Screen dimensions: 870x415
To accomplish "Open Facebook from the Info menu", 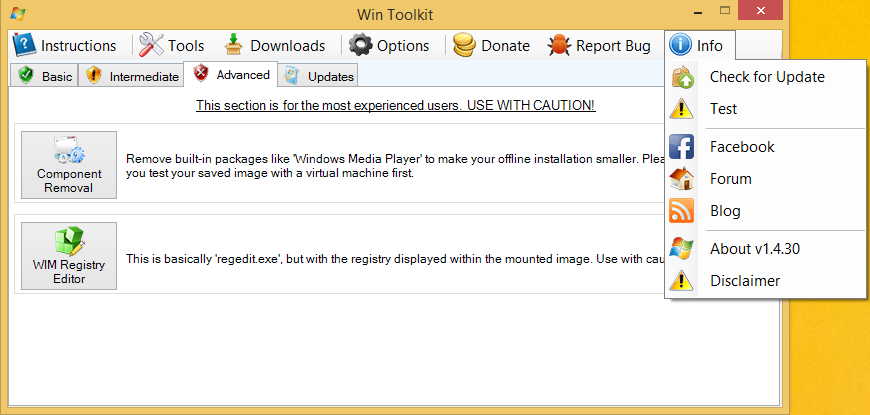I will pos(766,146).
